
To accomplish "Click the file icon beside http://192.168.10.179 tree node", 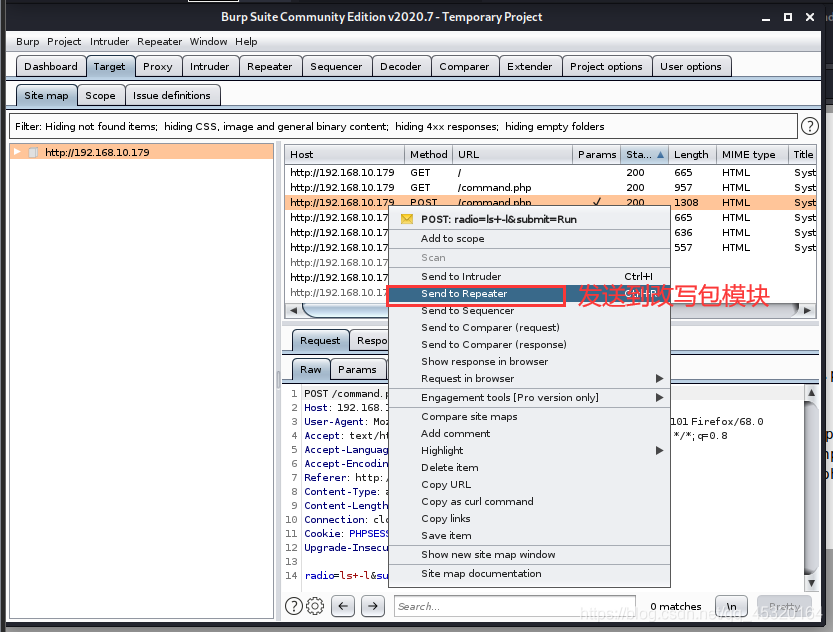I will coord(33,152).
